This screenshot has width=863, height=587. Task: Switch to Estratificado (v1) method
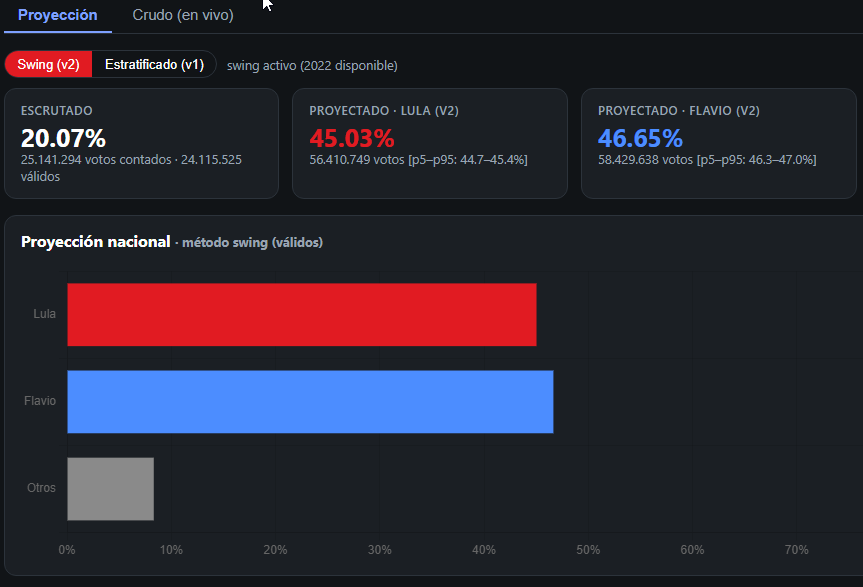coord(154,64)
